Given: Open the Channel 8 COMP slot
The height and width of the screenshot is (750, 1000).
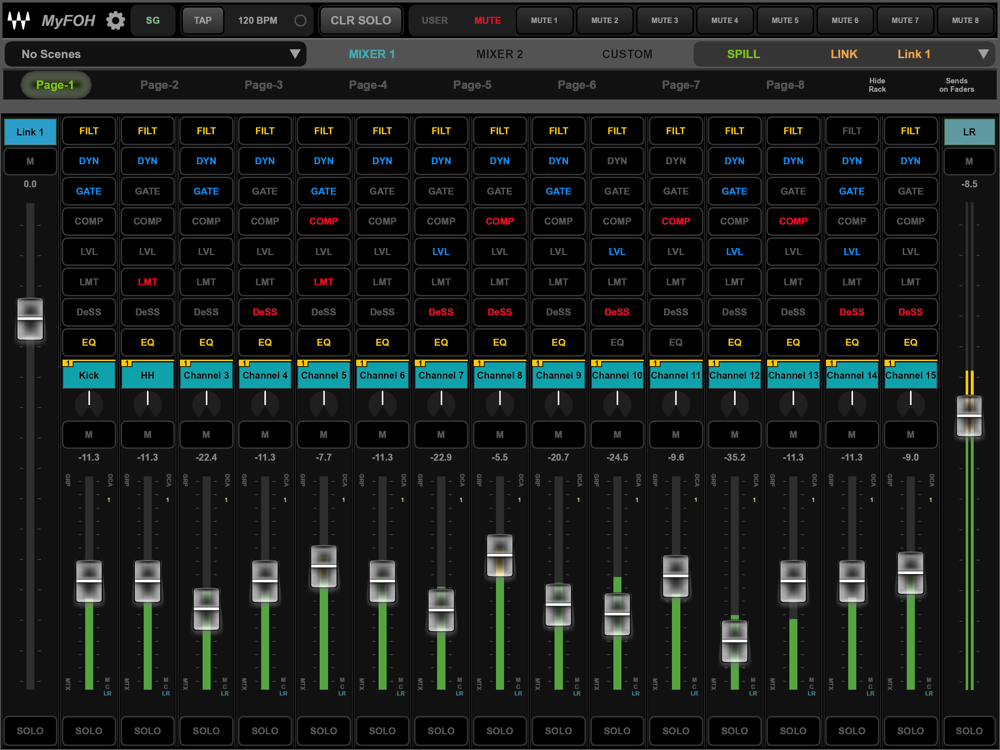Looking at the screenshot, I should [499, 221].
